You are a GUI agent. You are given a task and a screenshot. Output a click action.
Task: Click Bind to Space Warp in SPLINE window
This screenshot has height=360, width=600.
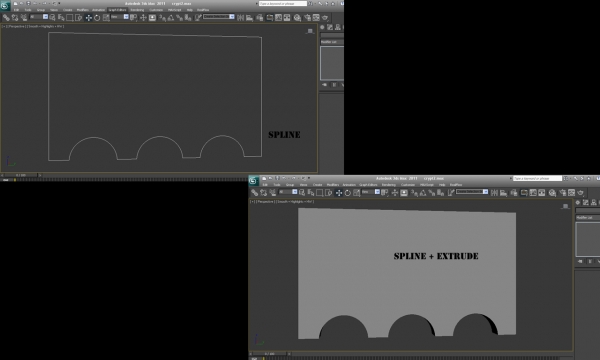click(23, 17)
